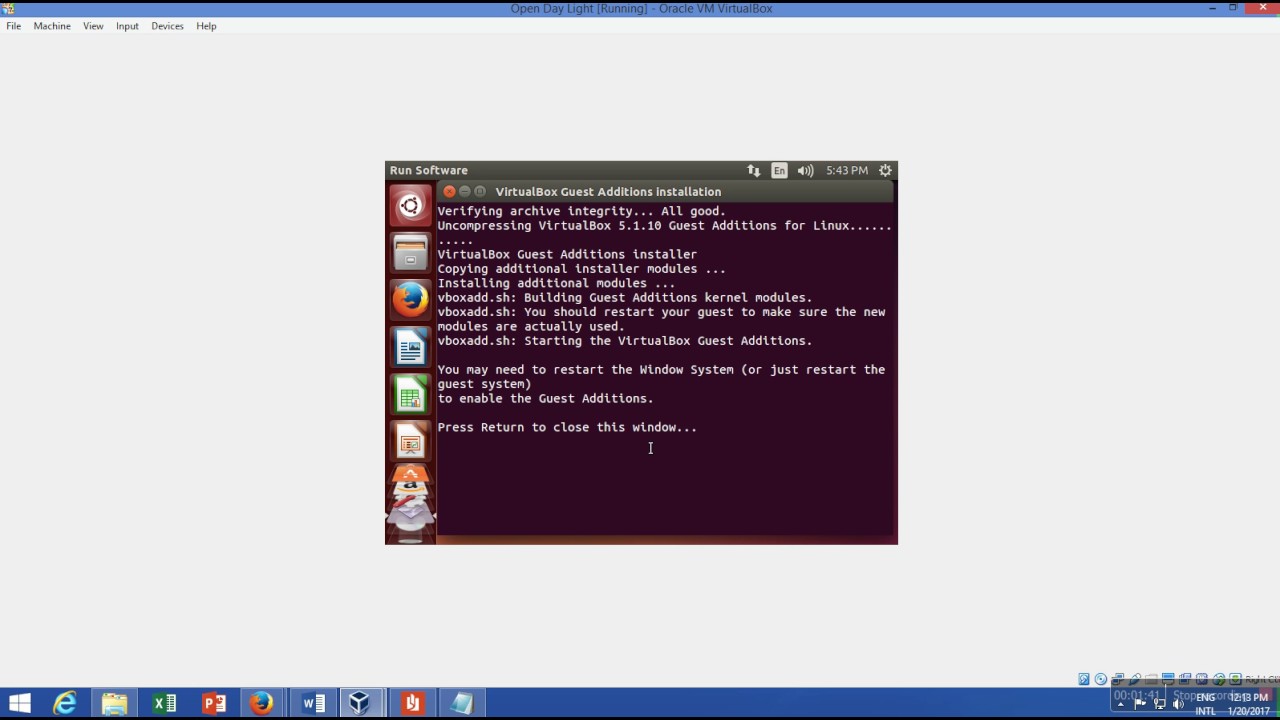Click the 'Run Software' panel title
Screen dimensions: 1280x720
click(429, 170)
